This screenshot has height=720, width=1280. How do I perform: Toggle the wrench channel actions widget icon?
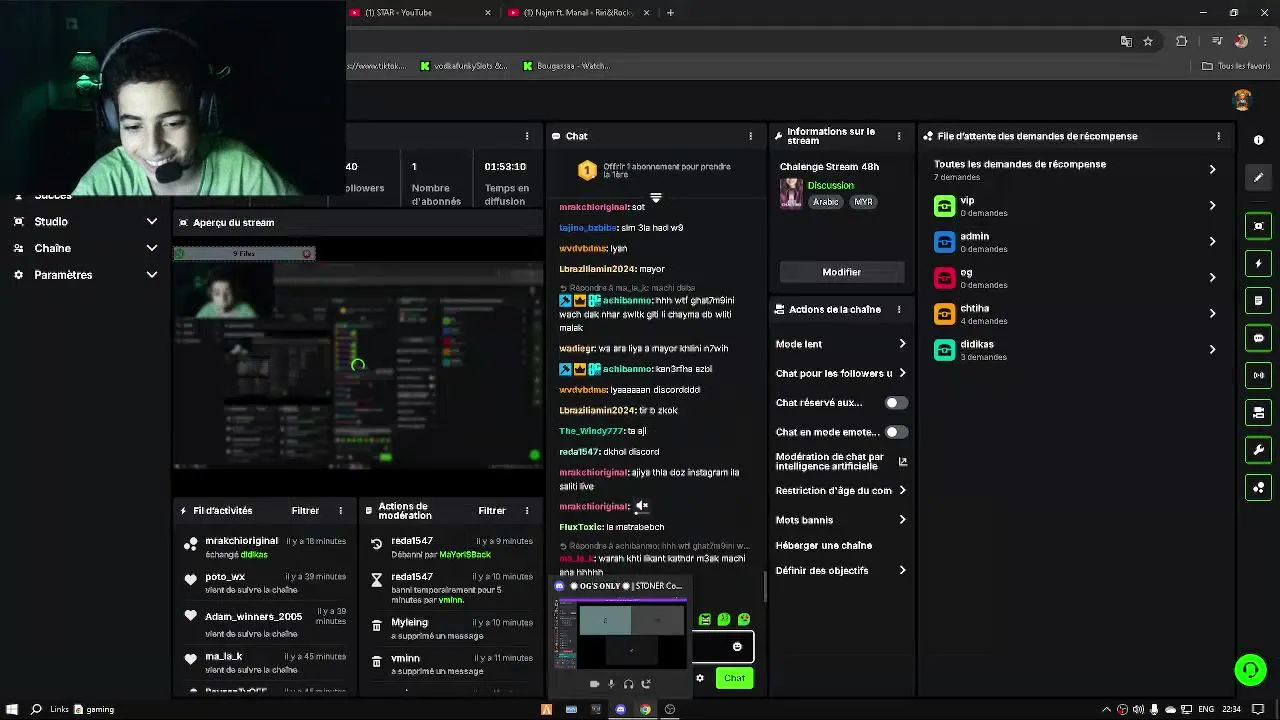1258,450
